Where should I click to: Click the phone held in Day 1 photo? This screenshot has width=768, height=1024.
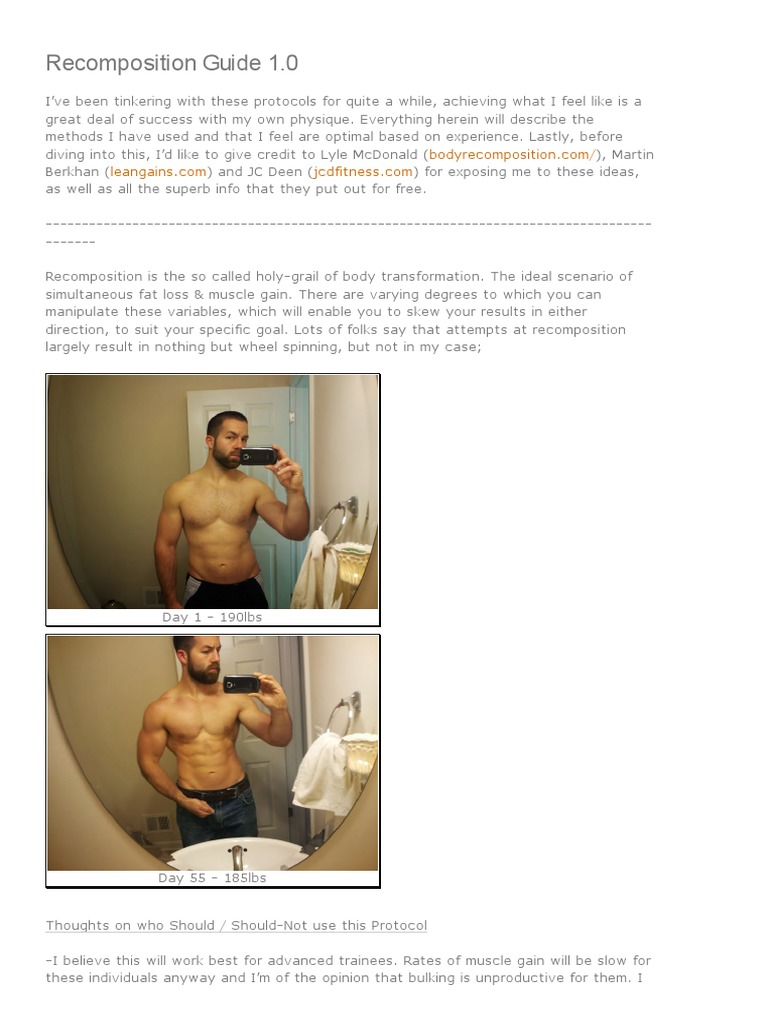(x=258, y=456)
